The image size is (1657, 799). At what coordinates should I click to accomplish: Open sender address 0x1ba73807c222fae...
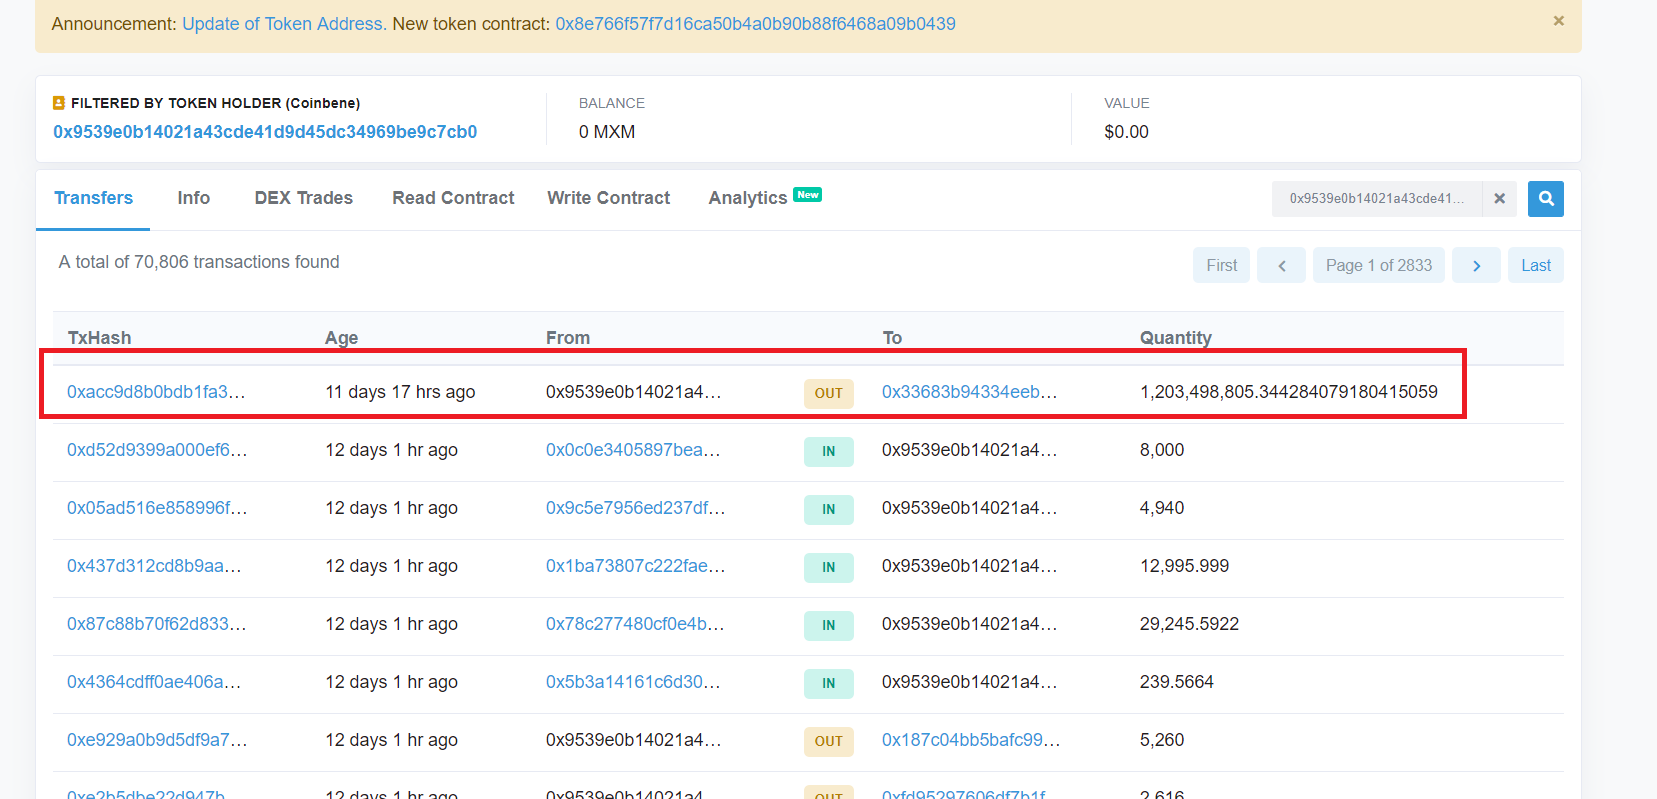pyautogui.click(x=636, y=566)
